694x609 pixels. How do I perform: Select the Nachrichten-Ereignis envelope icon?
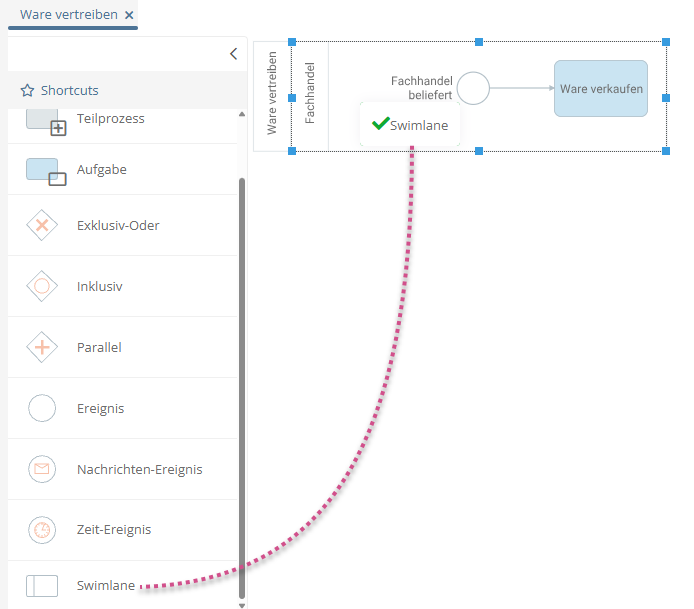click(x=42, y=469)
